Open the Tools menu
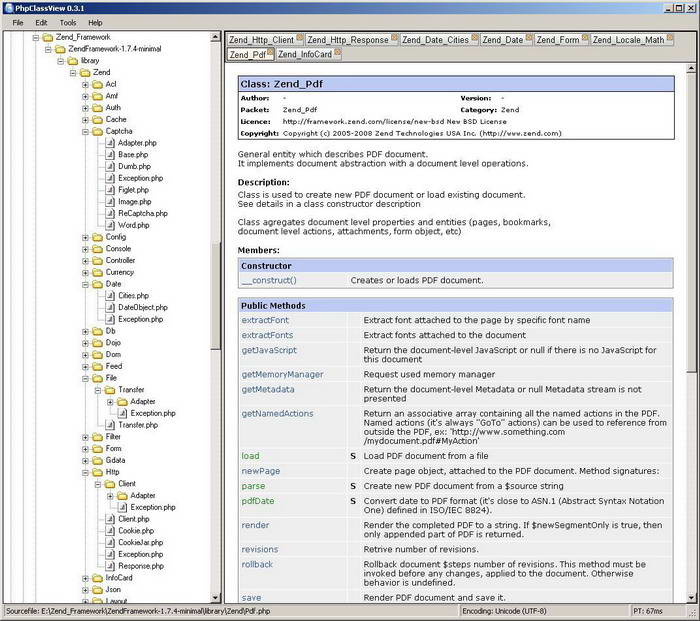Screen dimensions: 700x621 pos(67,22)
